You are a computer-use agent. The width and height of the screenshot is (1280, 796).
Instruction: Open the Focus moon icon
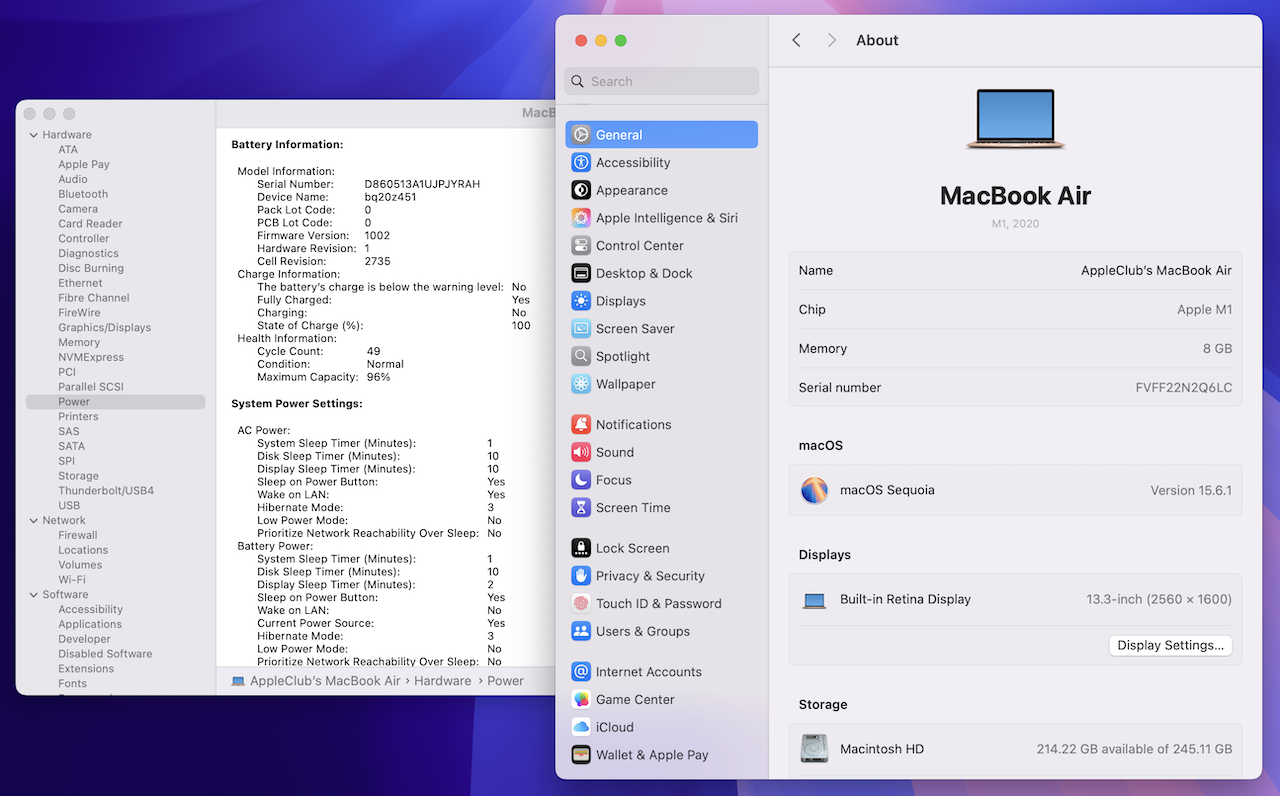[581, 480]
